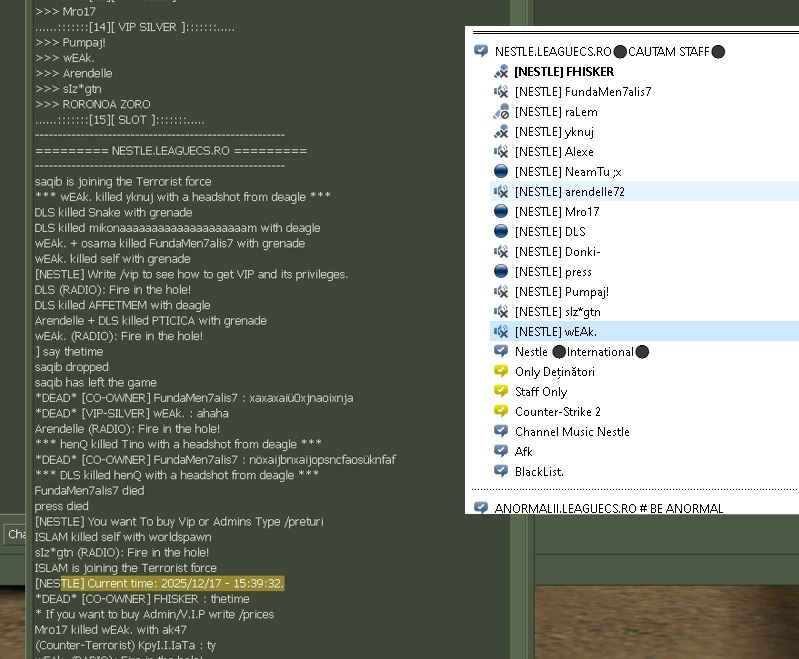Select user [NESTLE] Donki-
This screenshot has height=659, width=799.
pos(557,252)
